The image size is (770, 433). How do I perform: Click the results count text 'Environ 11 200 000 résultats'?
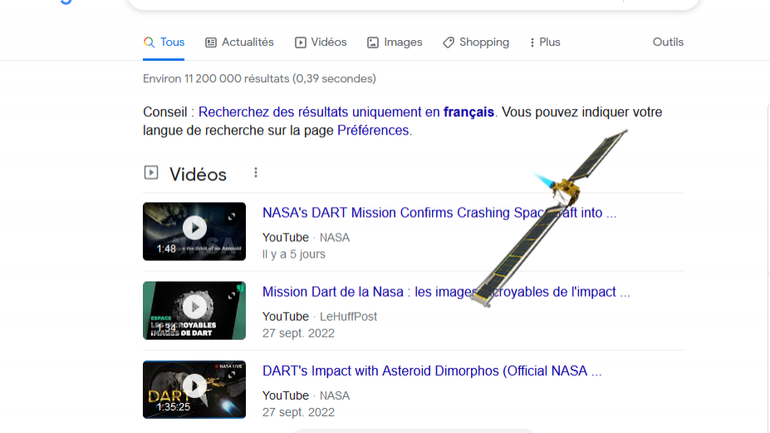coord(216,79)
